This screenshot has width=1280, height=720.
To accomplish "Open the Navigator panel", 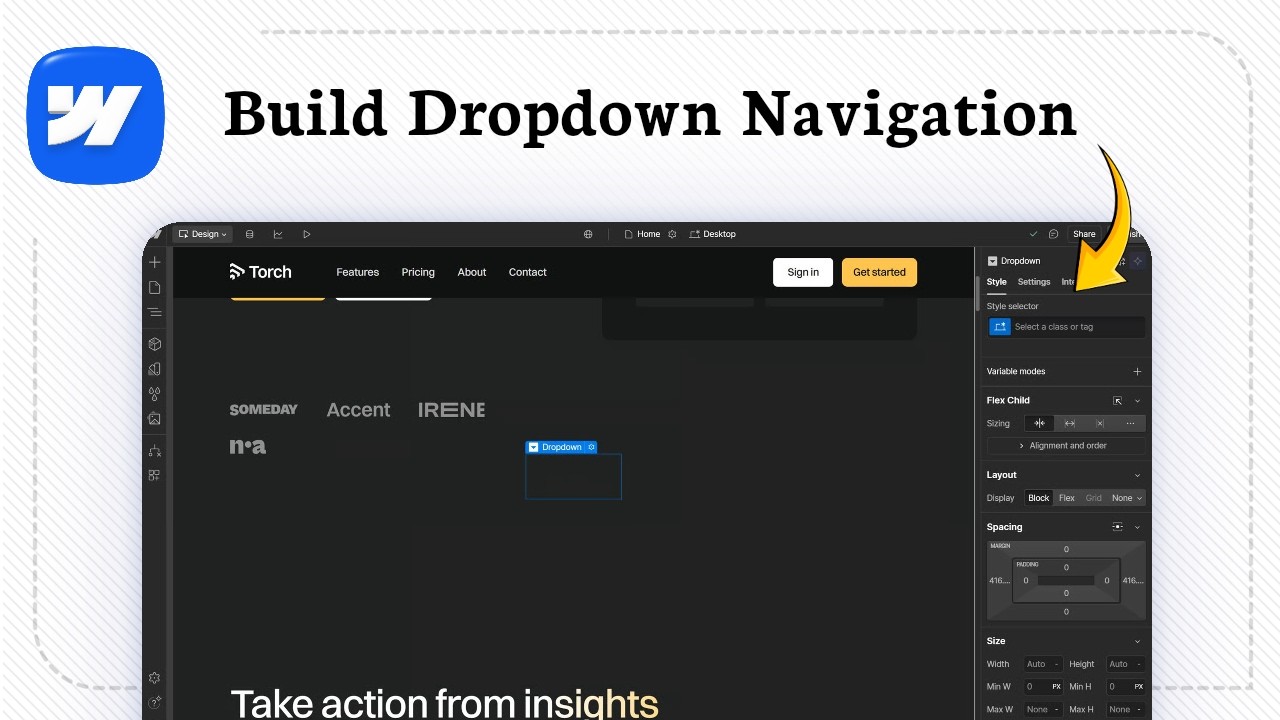I will click(154, 312).
